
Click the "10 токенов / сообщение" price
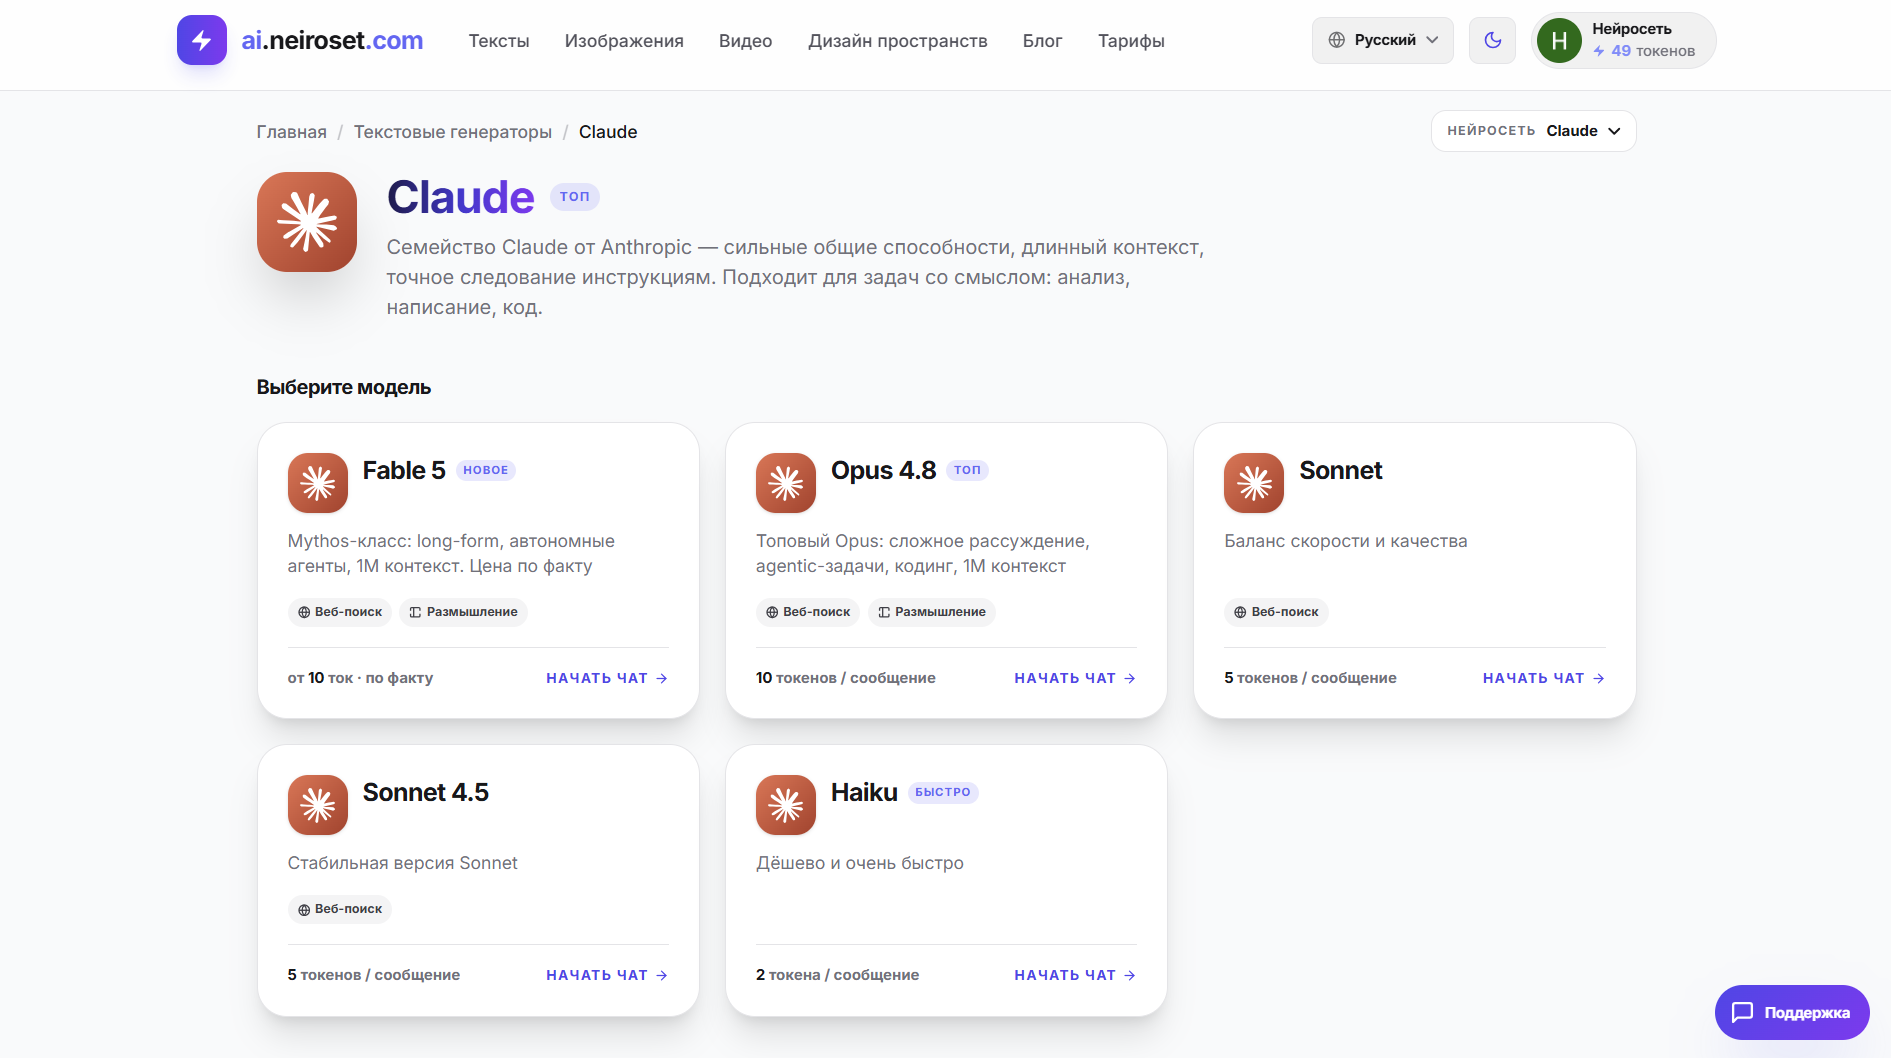846,678
